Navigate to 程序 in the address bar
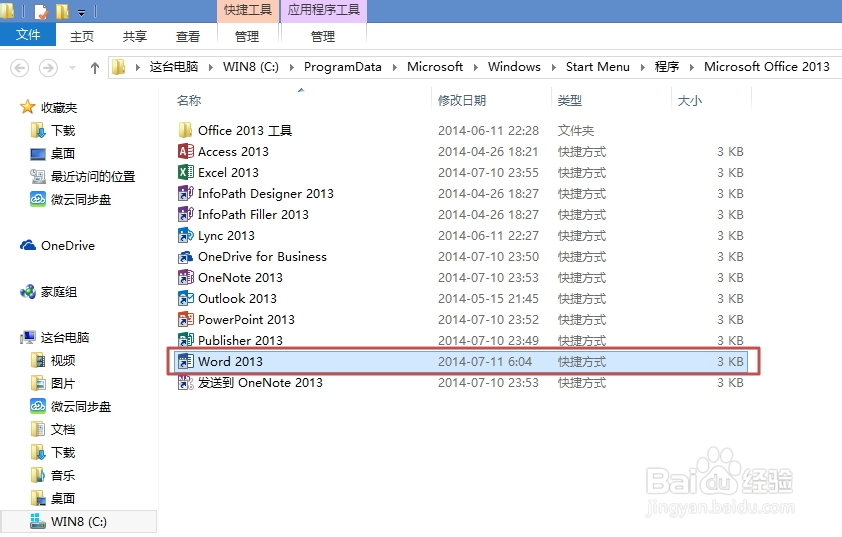 coord(667,67)
